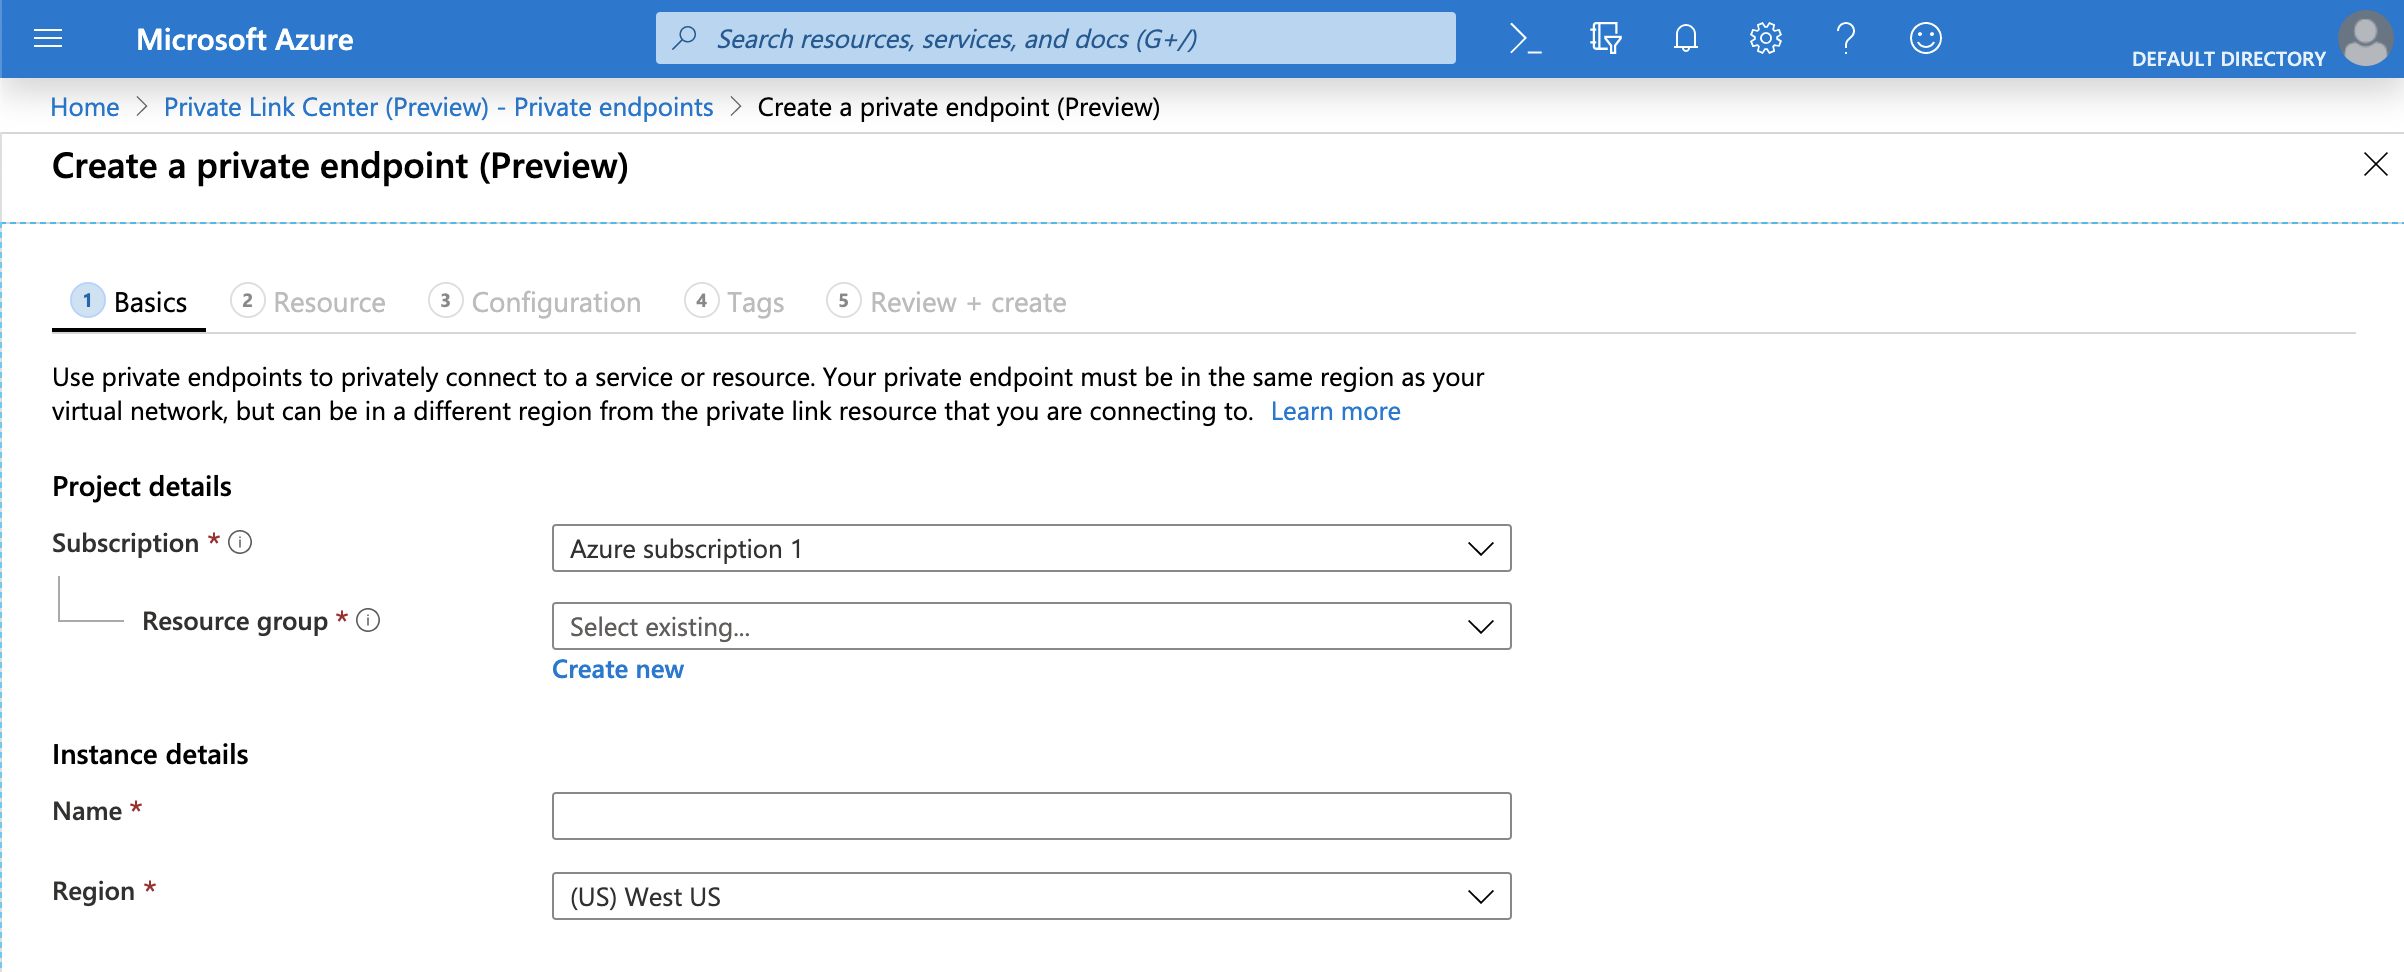The width and height of the screenshot is (2404, 972).
Task: Close the Create private endpoint blade
Action: click(x=2375, y=165)
